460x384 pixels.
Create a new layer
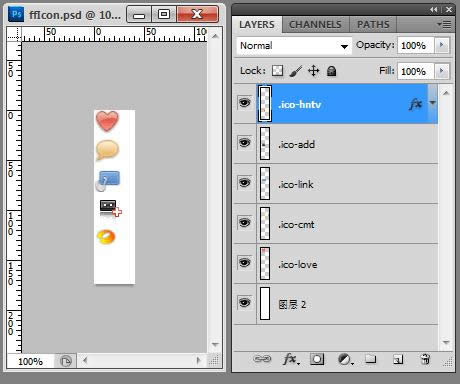398,359
